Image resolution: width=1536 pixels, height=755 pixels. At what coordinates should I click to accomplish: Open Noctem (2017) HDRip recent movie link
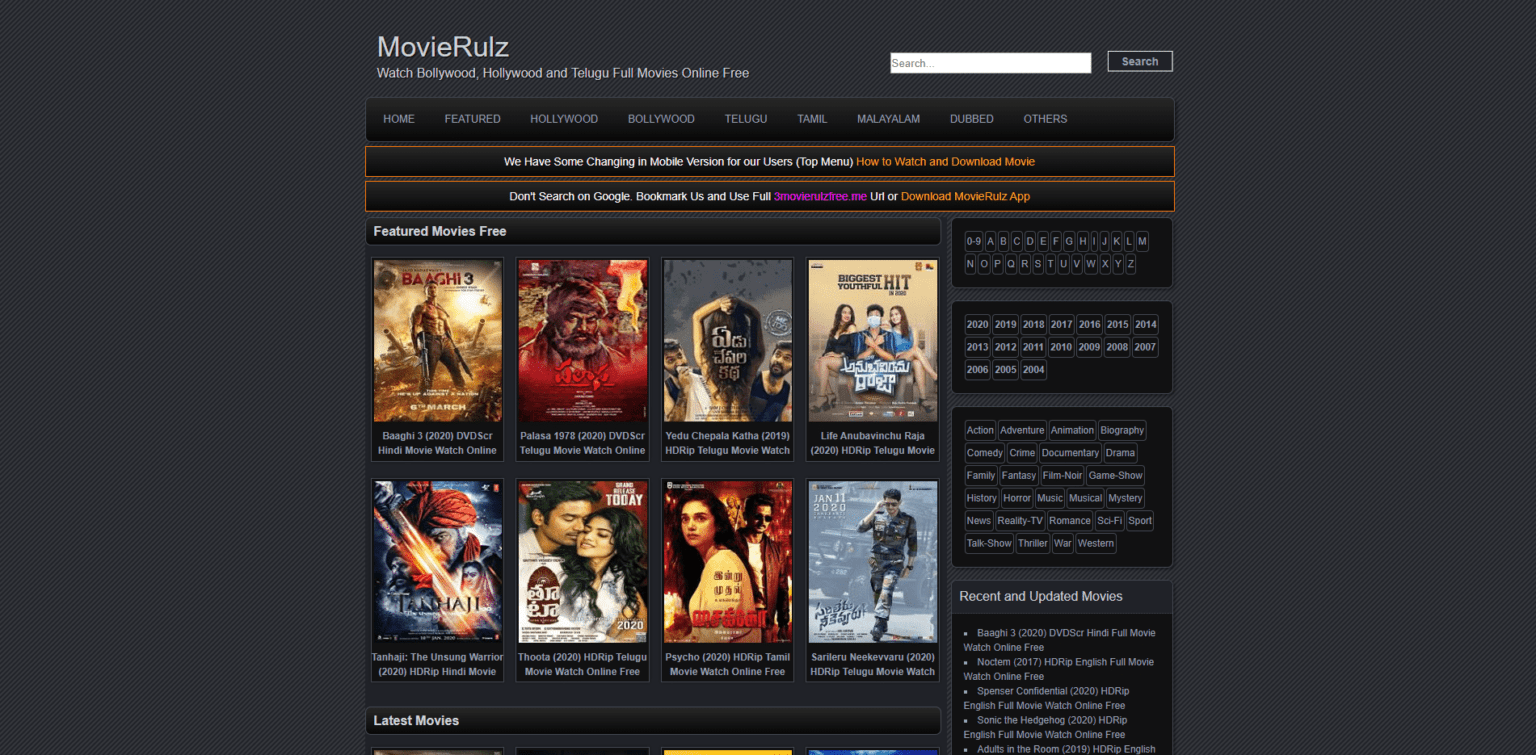(x=1059, y=669)
